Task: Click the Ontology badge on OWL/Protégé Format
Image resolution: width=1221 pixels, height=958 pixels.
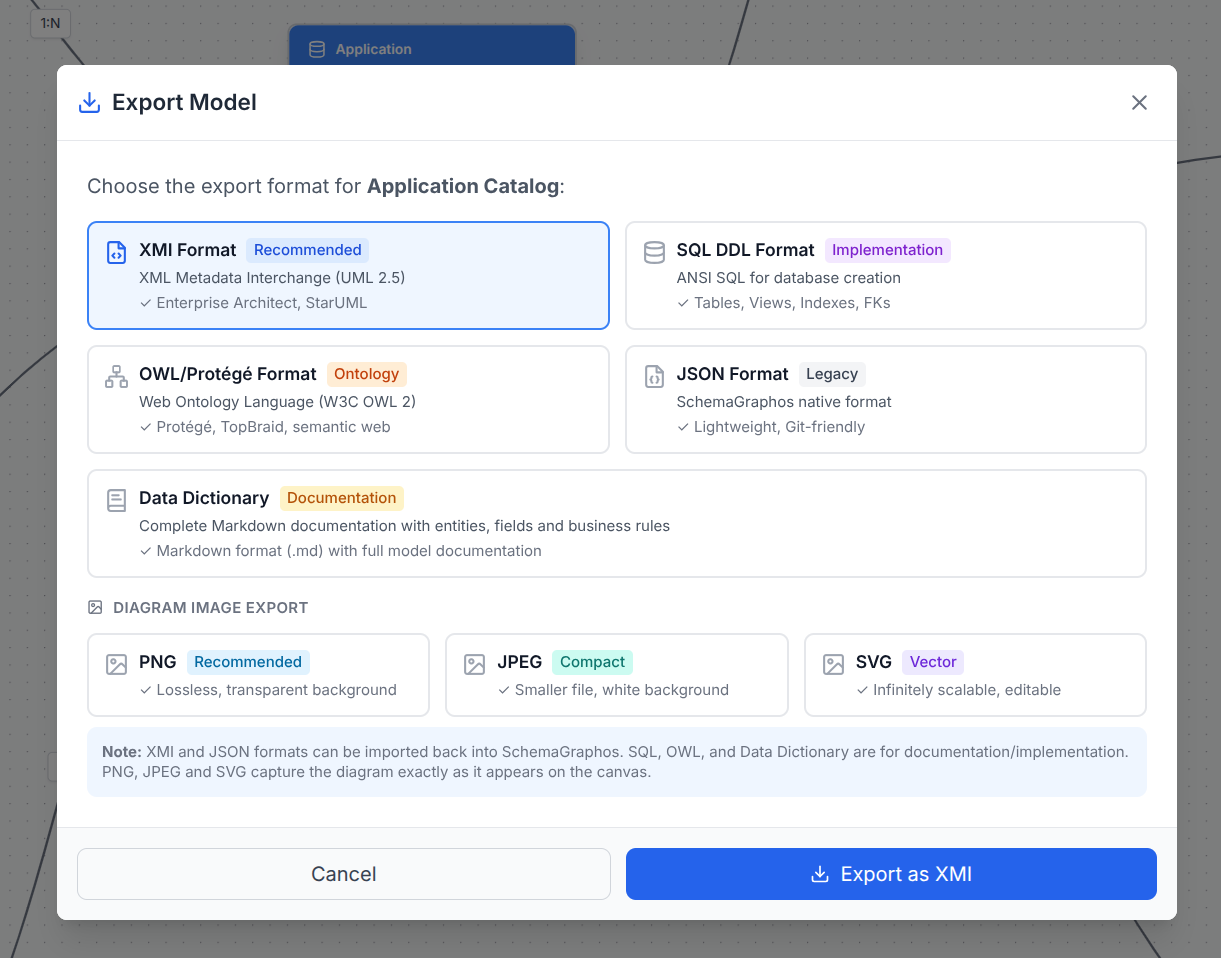Action: [366, 373]
